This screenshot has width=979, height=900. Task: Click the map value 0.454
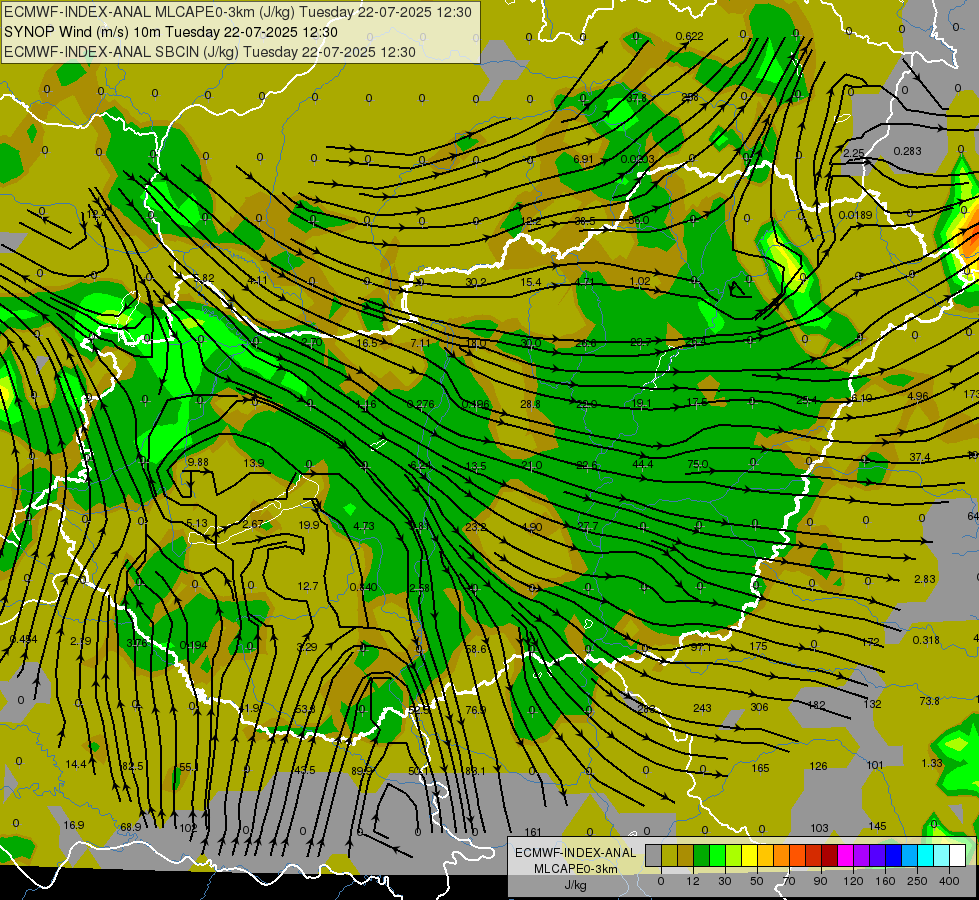coord(23,640)
